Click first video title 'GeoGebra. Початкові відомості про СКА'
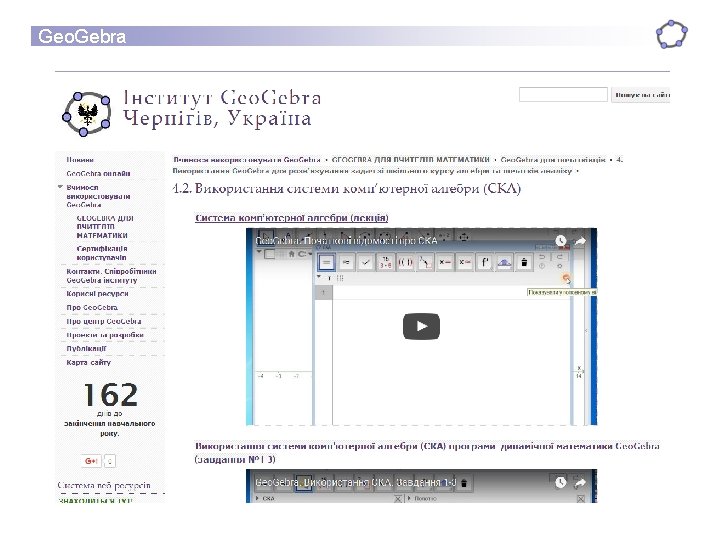This screenshot has height=540, width=720. coord(346,240)
